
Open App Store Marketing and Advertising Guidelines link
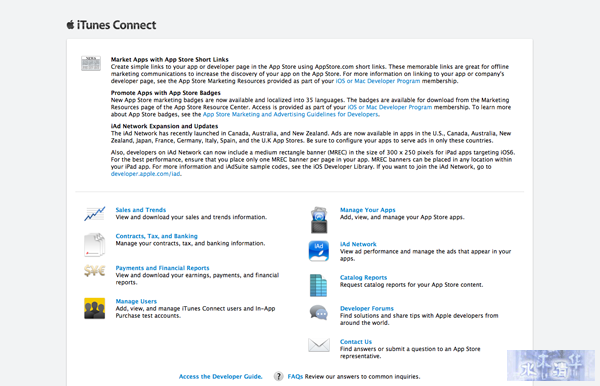pos(290,114)
